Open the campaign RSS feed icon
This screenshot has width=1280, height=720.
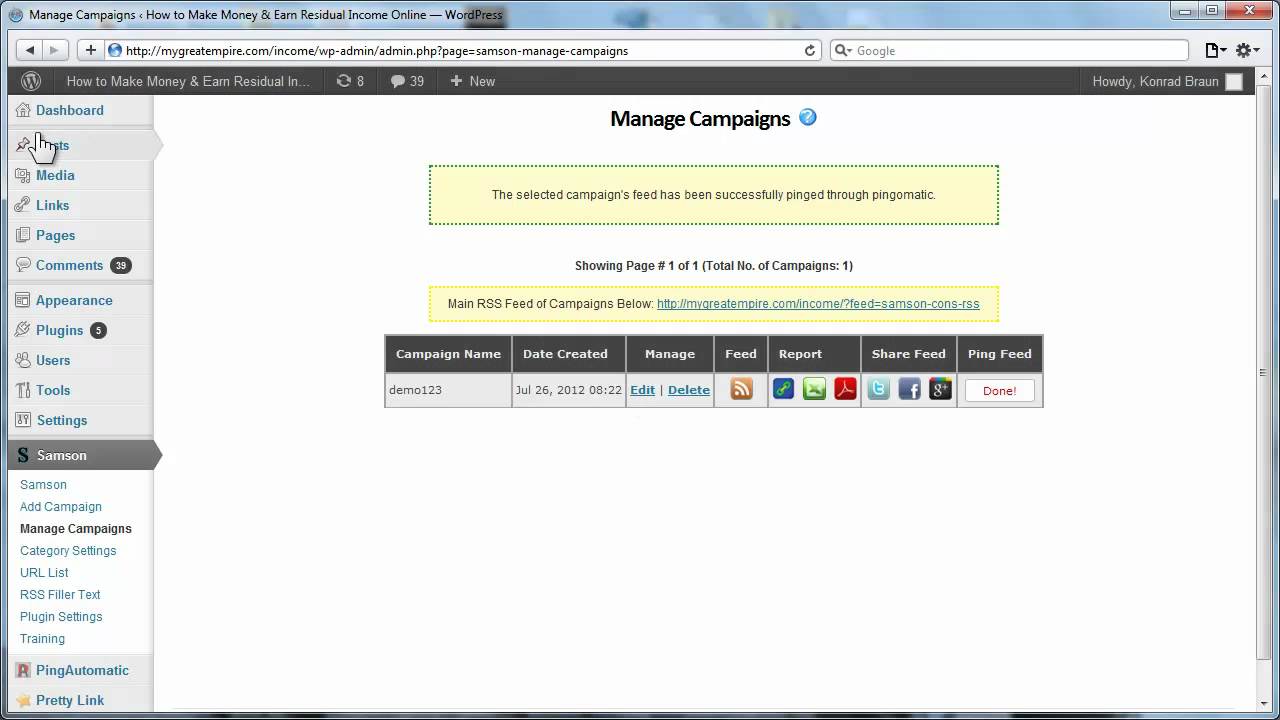[741, 390]
